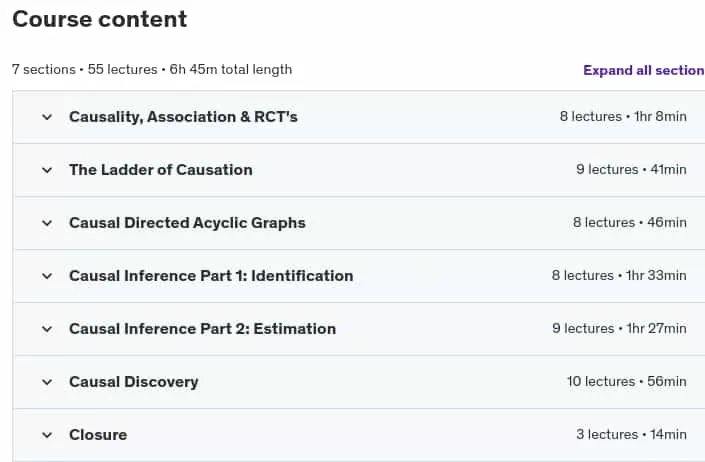Open Causal Inference Part 2: Estimation title
705x462 pixels.
(x=203, y=329)
